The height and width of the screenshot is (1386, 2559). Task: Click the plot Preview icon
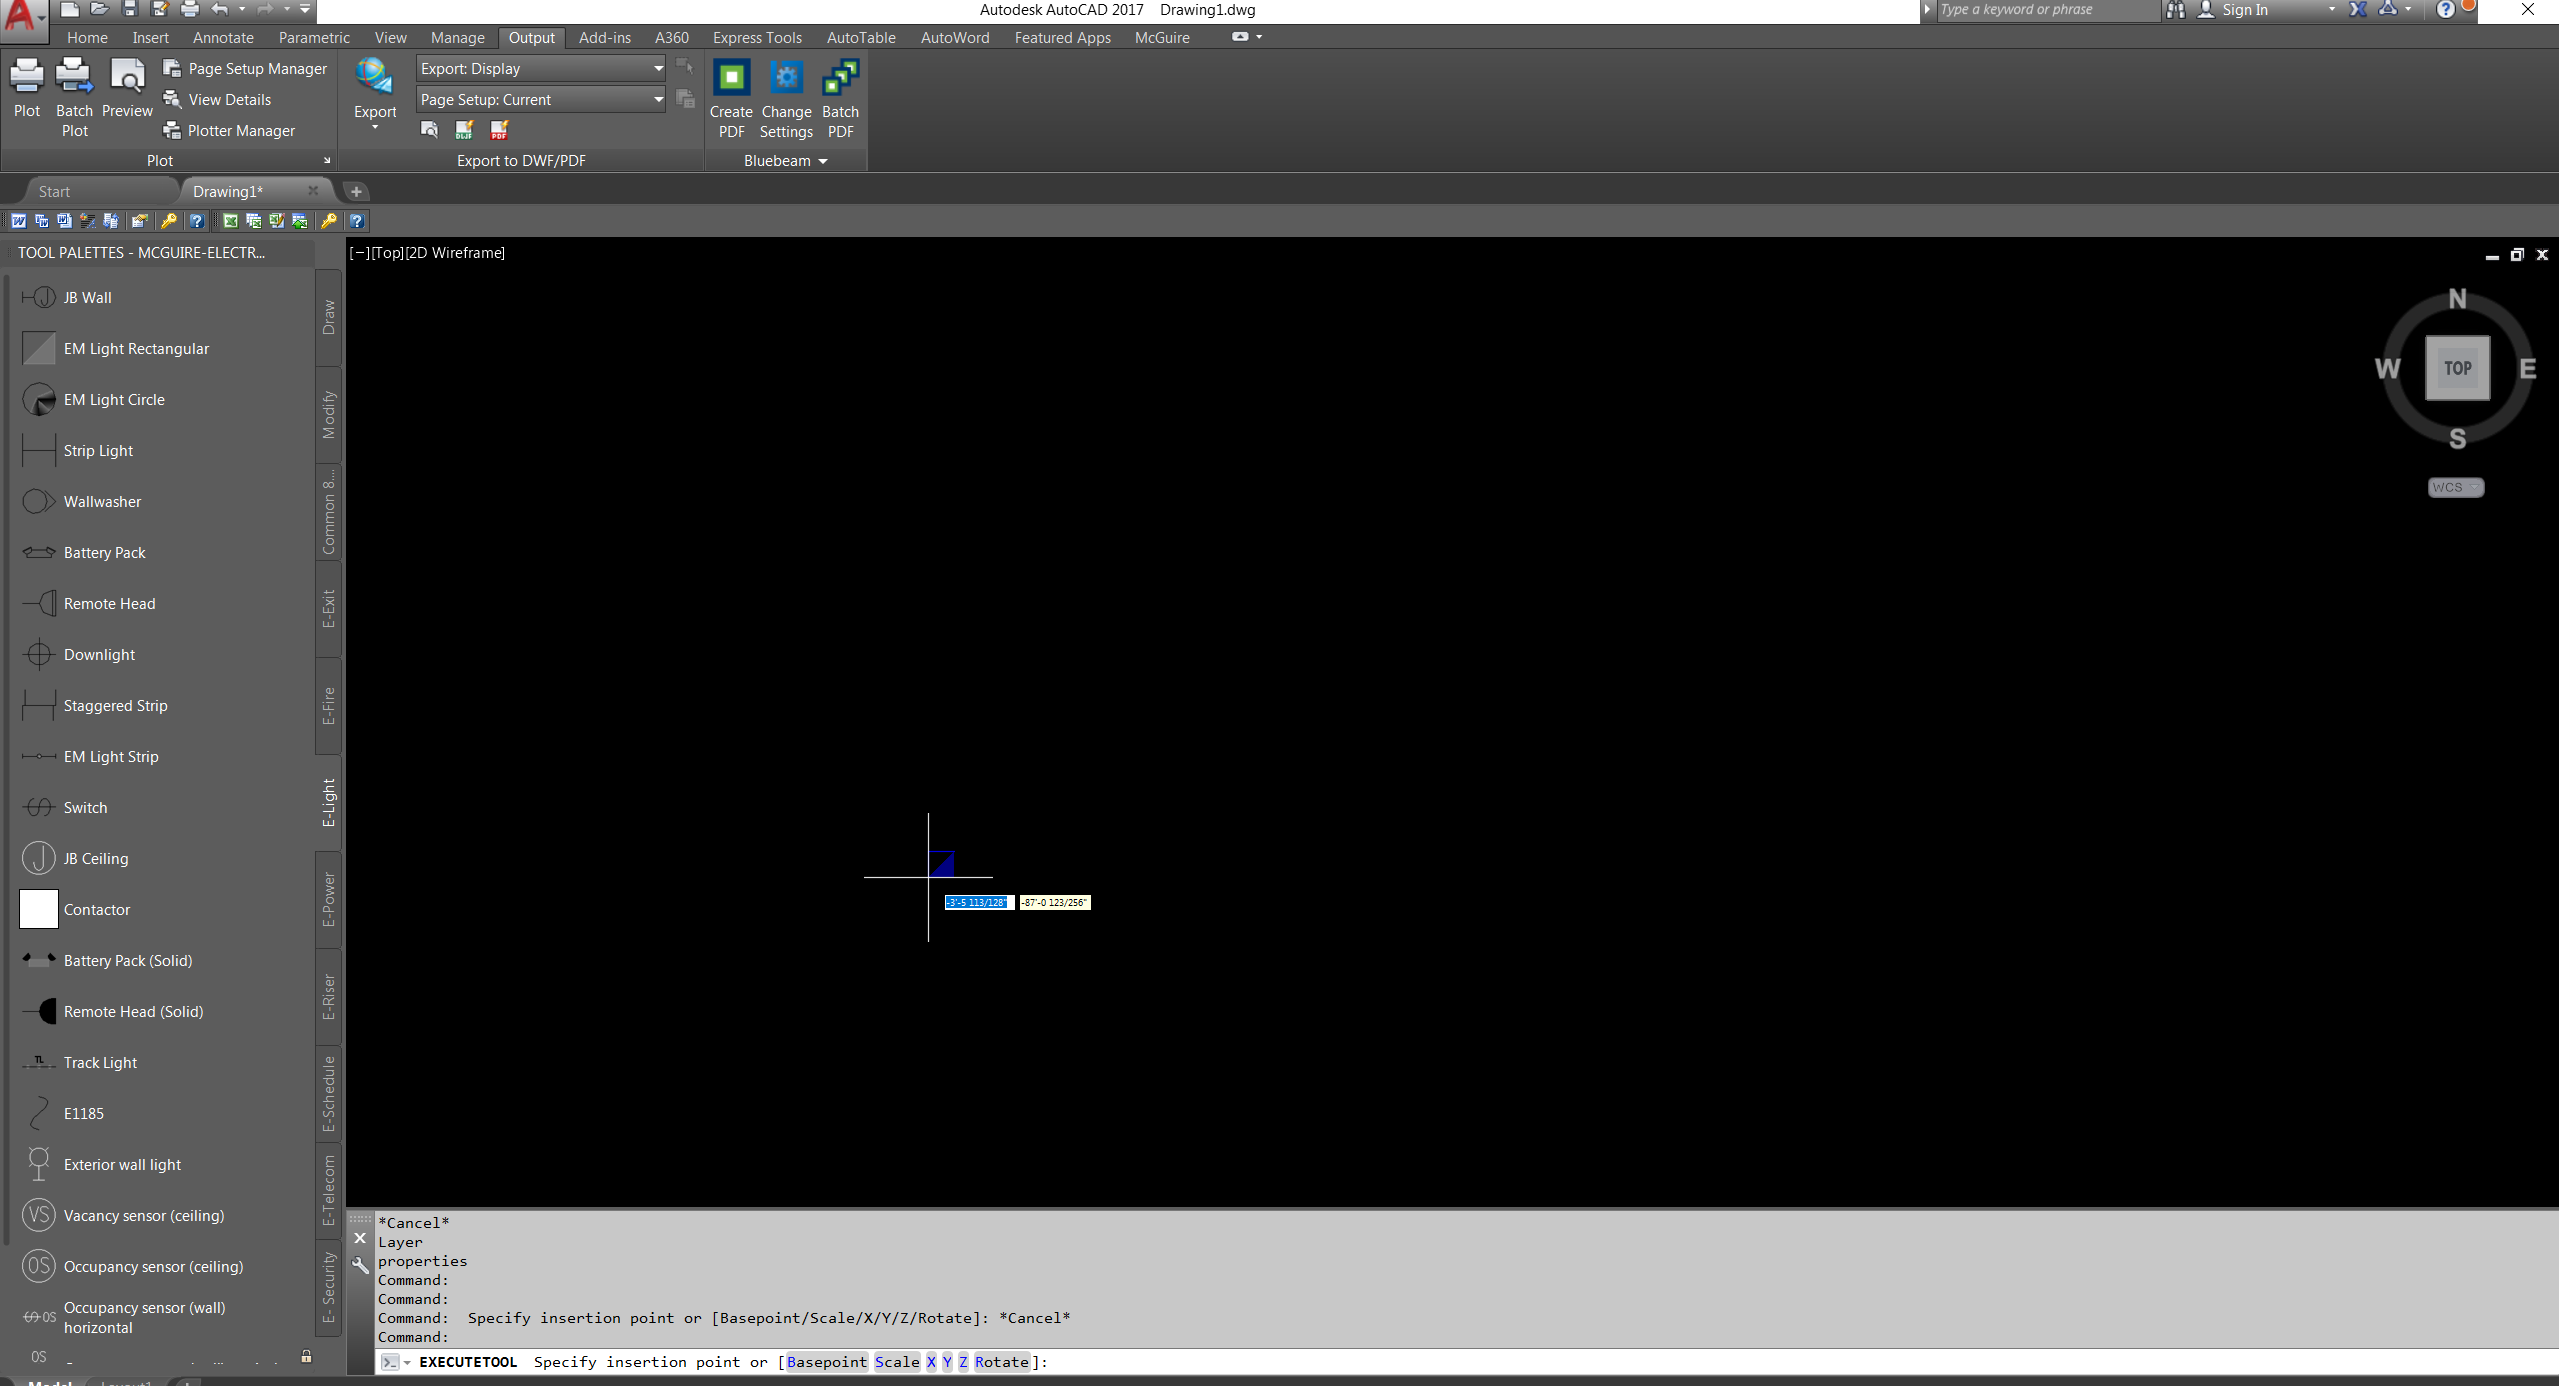click(x=126, y=90)
